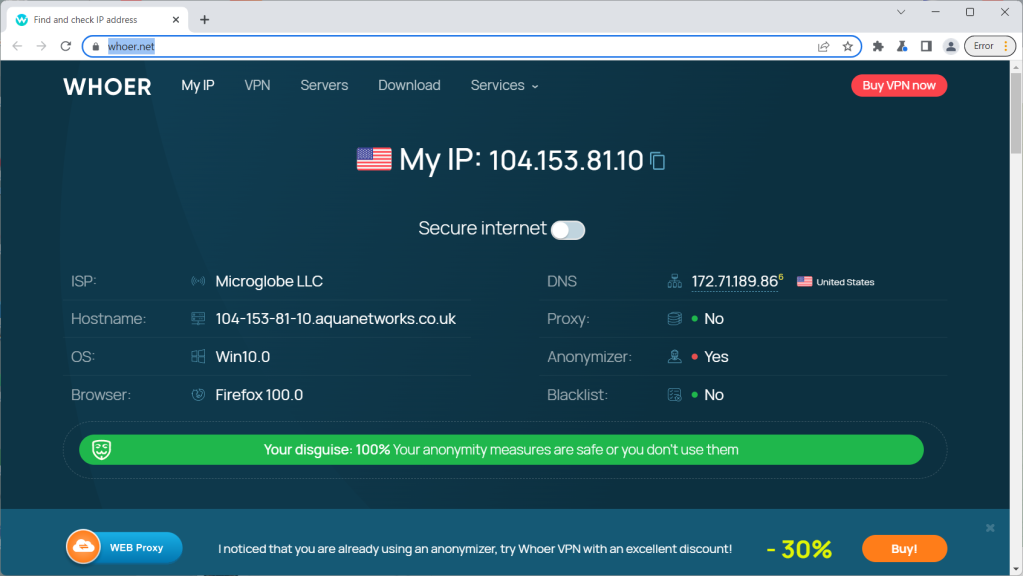The height and width of the screenshot is (576, 1023).
Task: Click the IP address 104.153.81.10
Action: pyautogui.click(x=566, y=160)
